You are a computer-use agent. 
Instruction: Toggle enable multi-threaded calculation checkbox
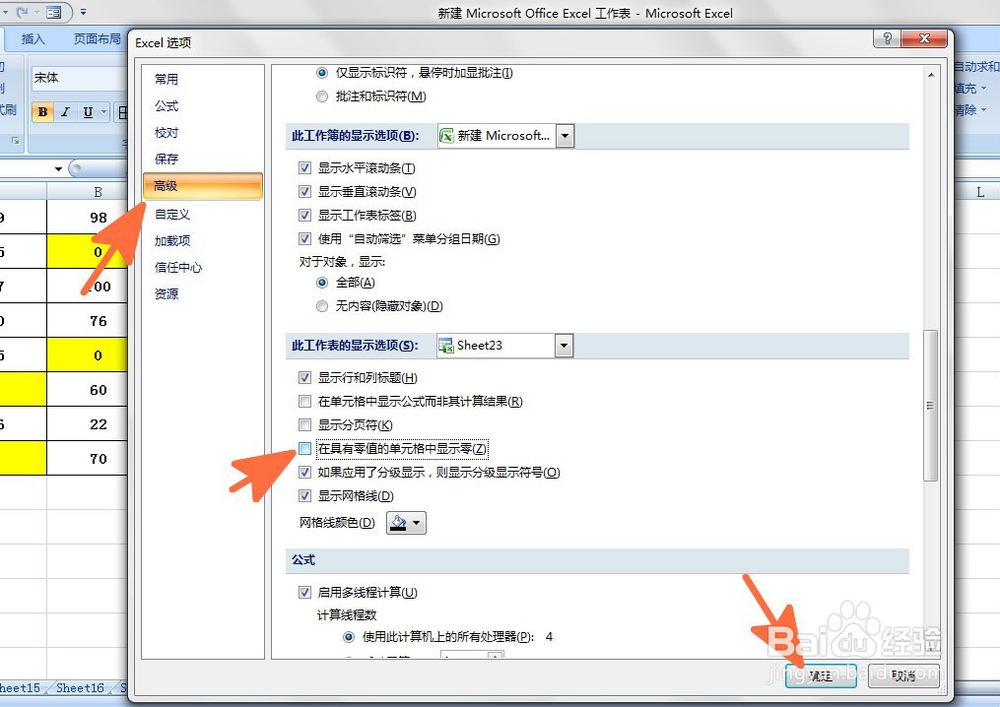[x=305, y=592]
